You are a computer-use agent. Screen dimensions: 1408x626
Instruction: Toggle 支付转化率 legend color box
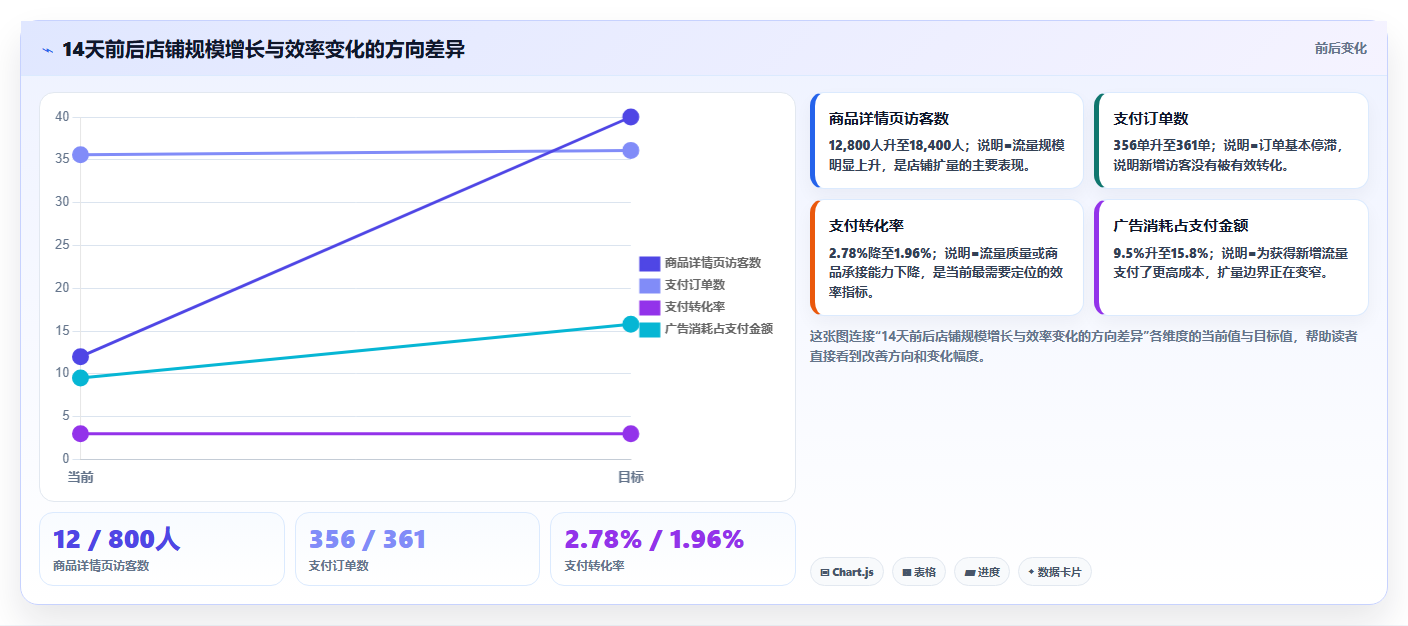[x=650, y=307]
